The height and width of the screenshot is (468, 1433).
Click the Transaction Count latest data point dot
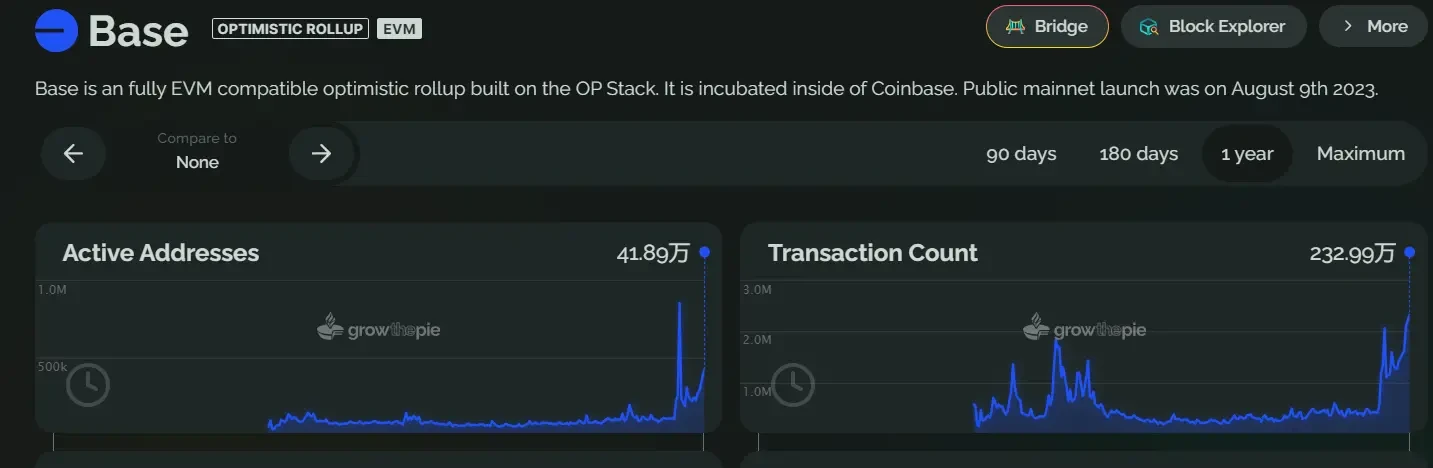pyautogui.click(x=1411, y=253)
